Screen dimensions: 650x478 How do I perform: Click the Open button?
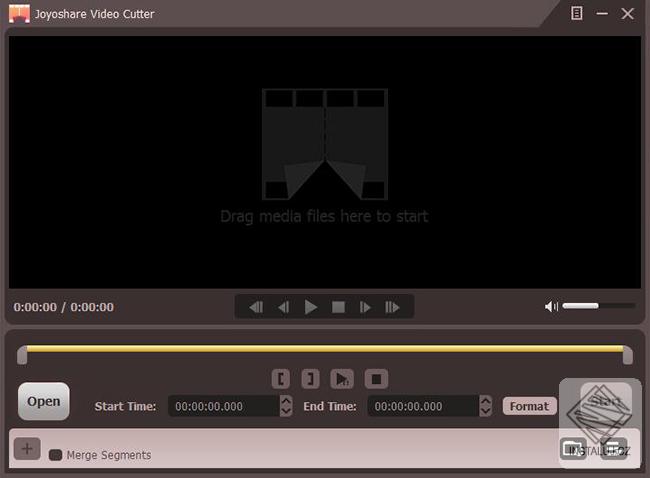pyautogui.click(x=44, y=401)
